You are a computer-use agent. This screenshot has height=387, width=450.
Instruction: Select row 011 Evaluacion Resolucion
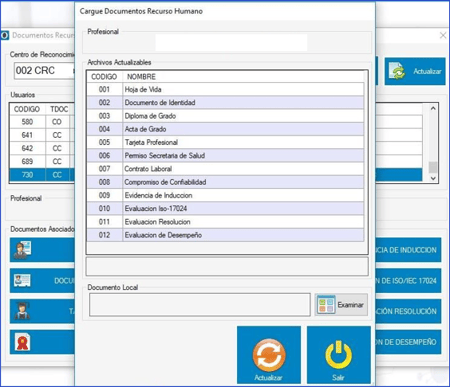(225, 222)
